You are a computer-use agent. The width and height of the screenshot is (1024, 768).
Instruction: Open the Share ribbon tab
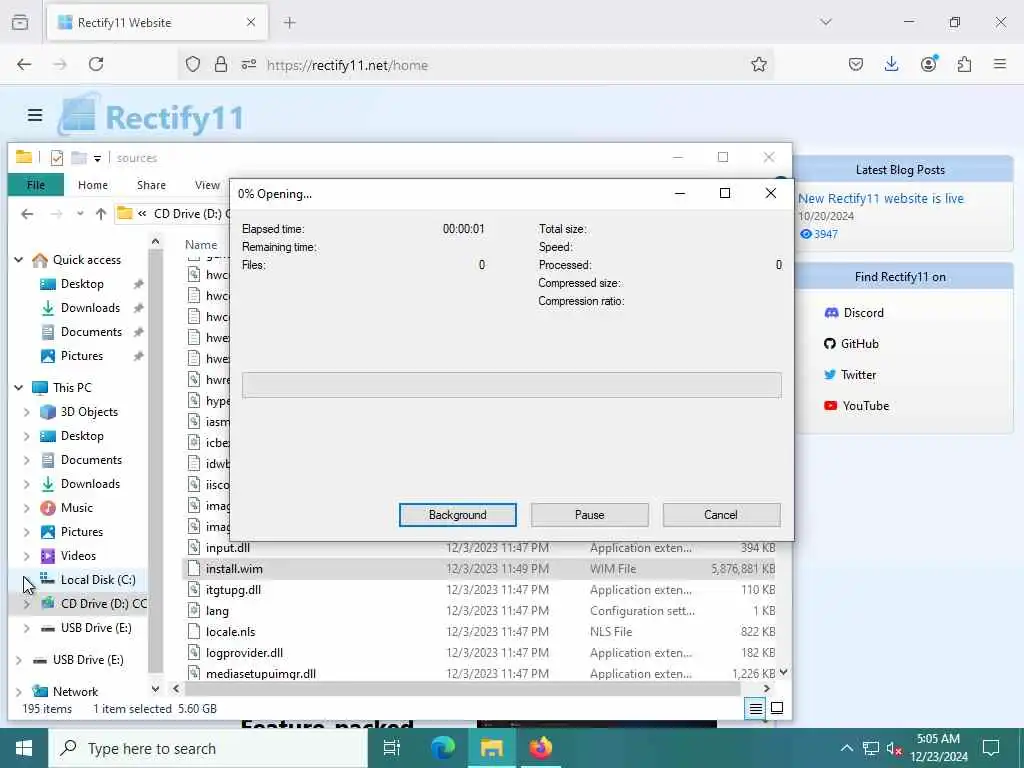(x=151, y=185)
